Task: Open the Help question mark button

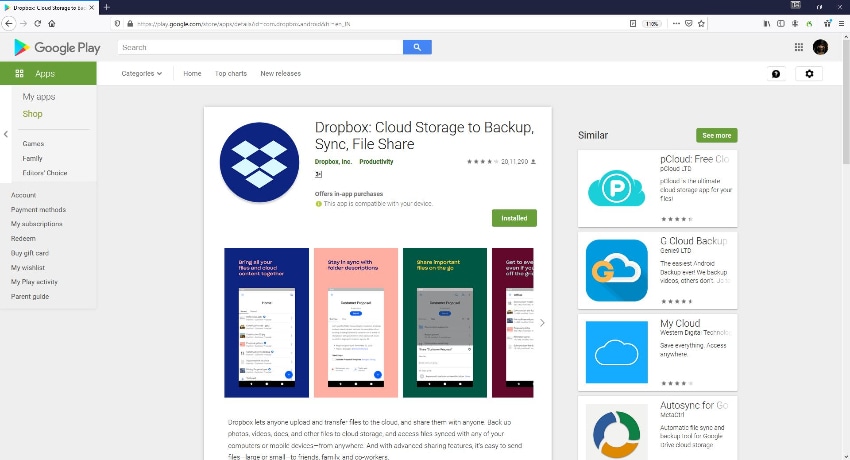Action: tap(776, 74)
